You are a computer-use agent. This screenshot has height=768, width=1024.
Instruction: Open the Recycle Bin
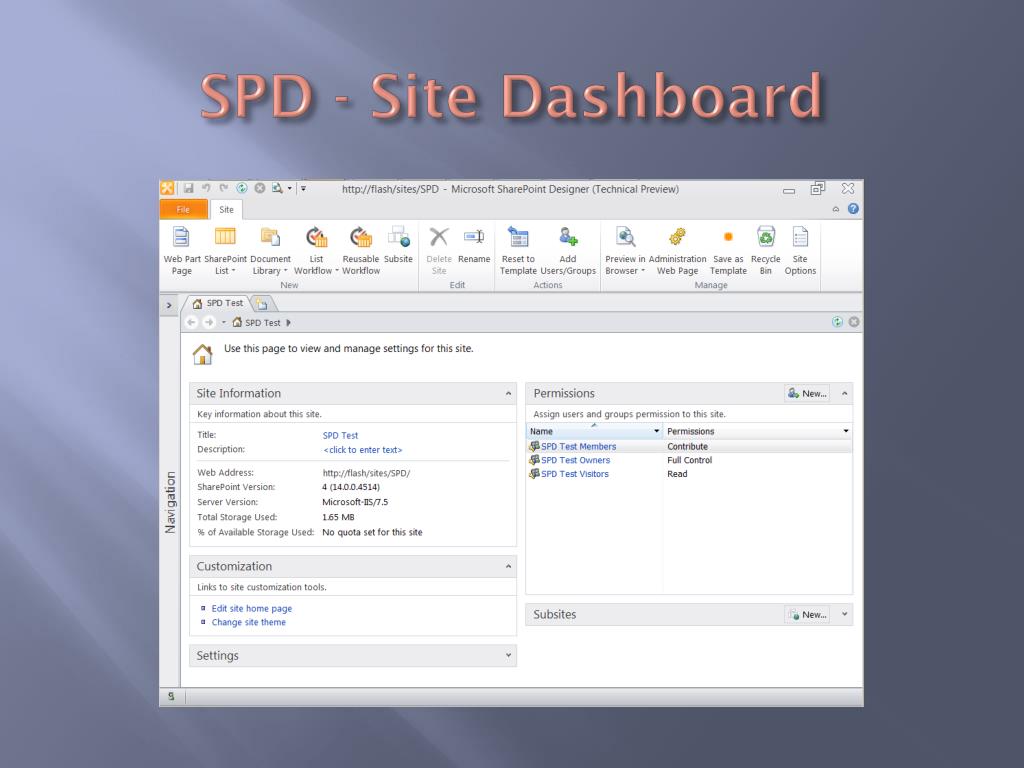pos(765,251)
